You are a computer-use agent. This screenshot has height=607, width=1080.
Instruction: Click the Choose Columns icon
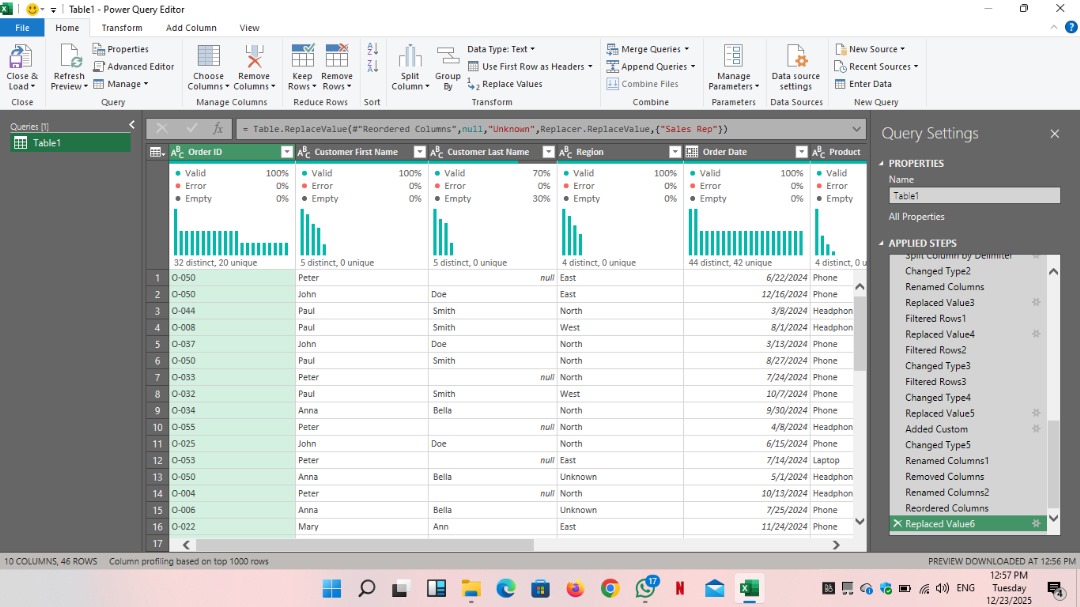[x=208, y=57]
